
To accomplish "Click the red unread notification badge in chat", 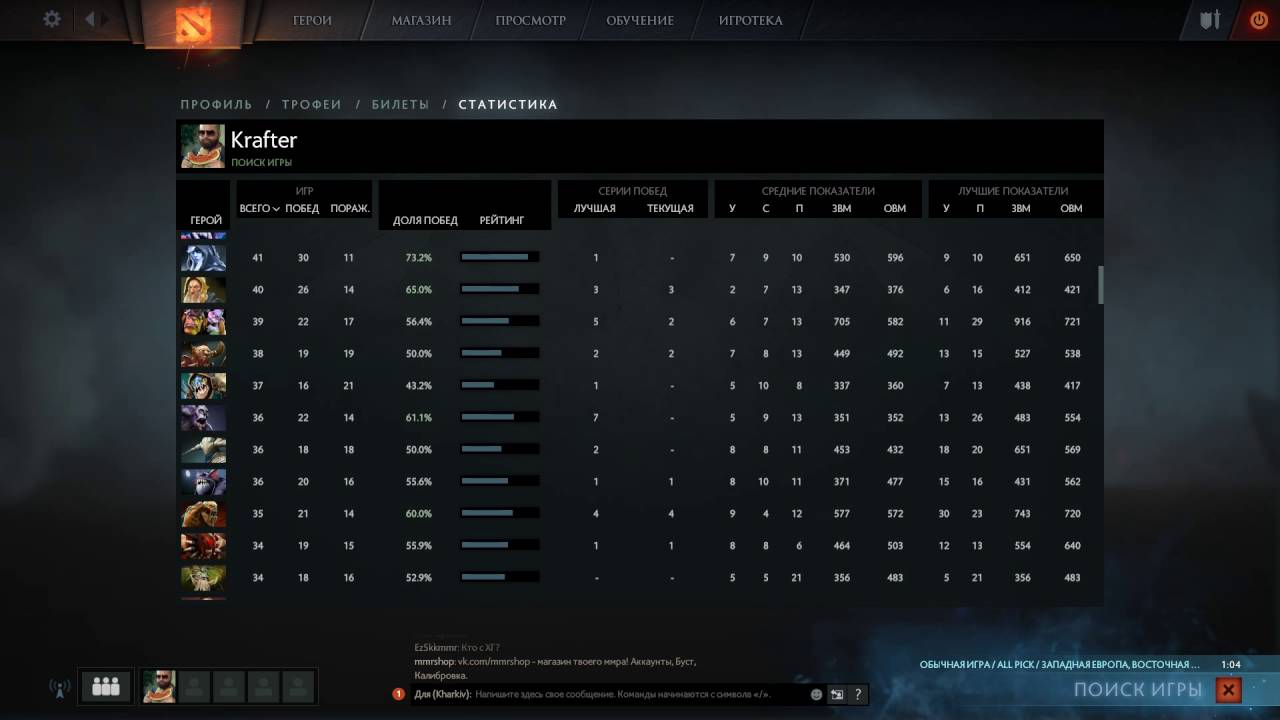I will [399, 694].
